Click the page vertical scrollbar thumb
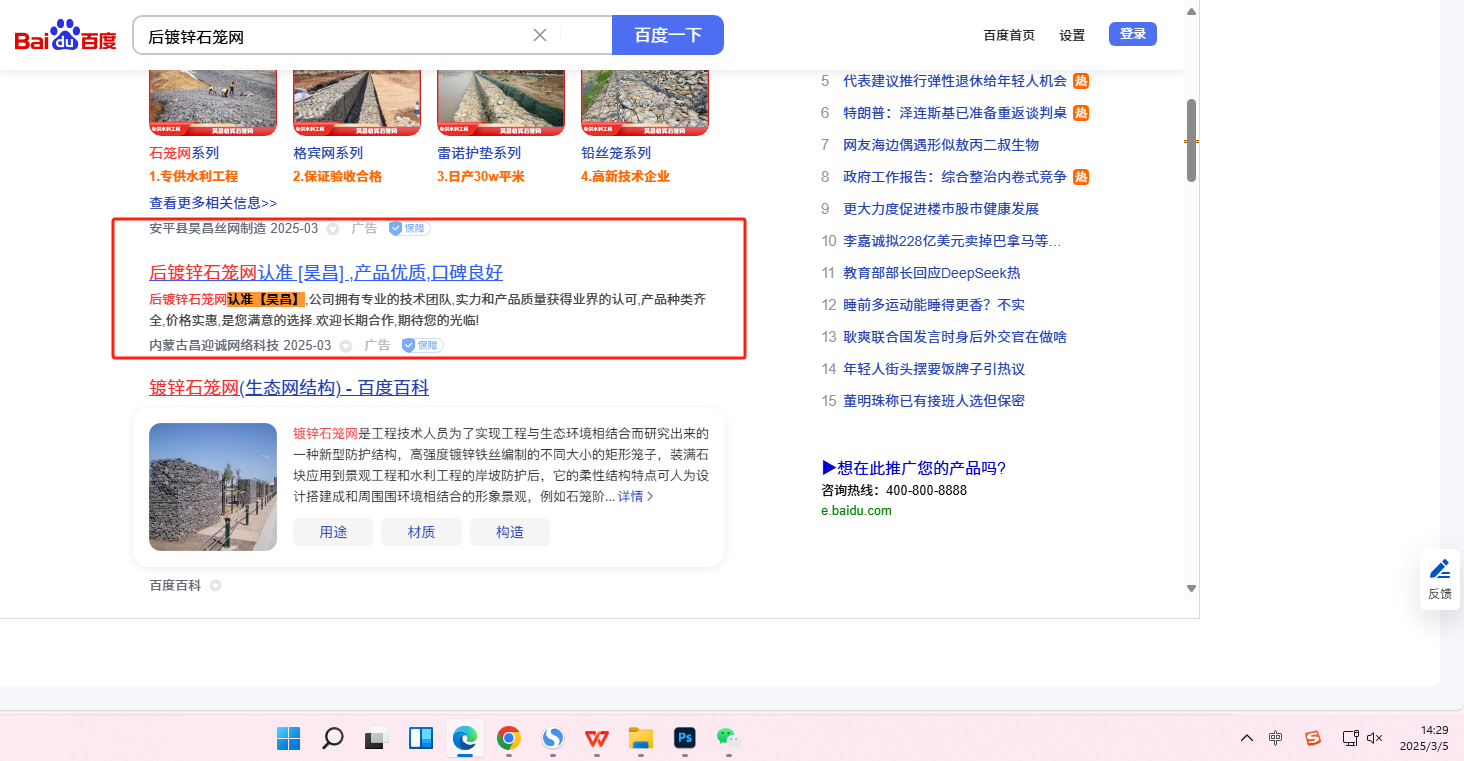The height and width of the screenshot is (761, 1464). 1191,140
